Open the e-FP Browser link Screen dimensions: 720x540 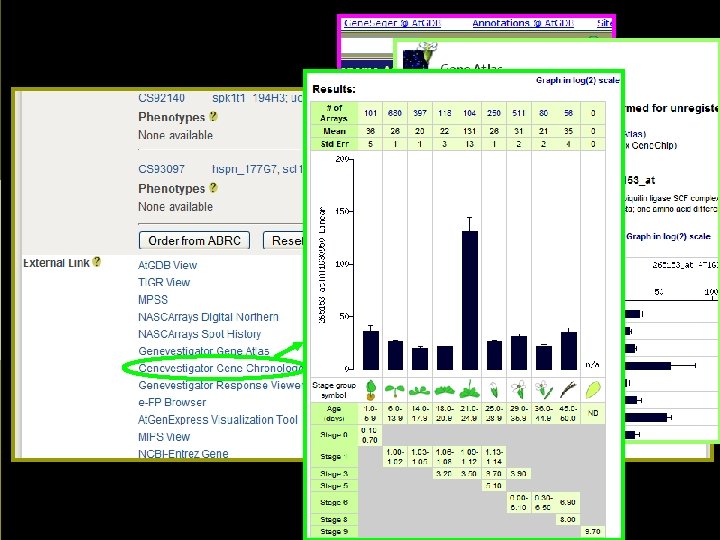click(172, 402)
